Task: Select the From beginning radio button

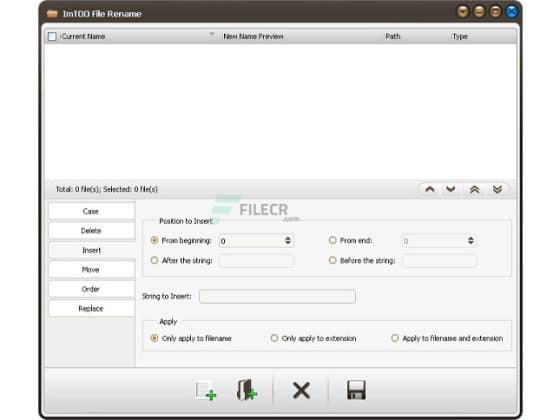Action: coord(154,240)
